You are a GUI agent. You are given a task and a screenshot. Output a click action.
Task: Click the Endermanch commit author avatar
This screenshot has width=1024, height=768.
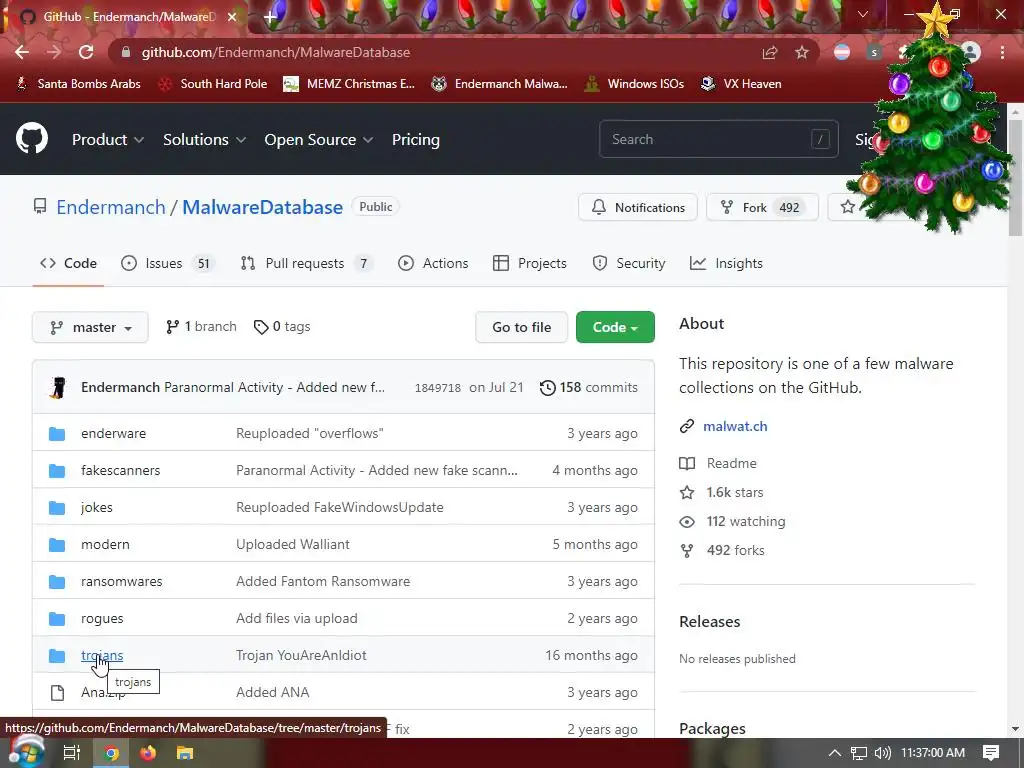58,387
